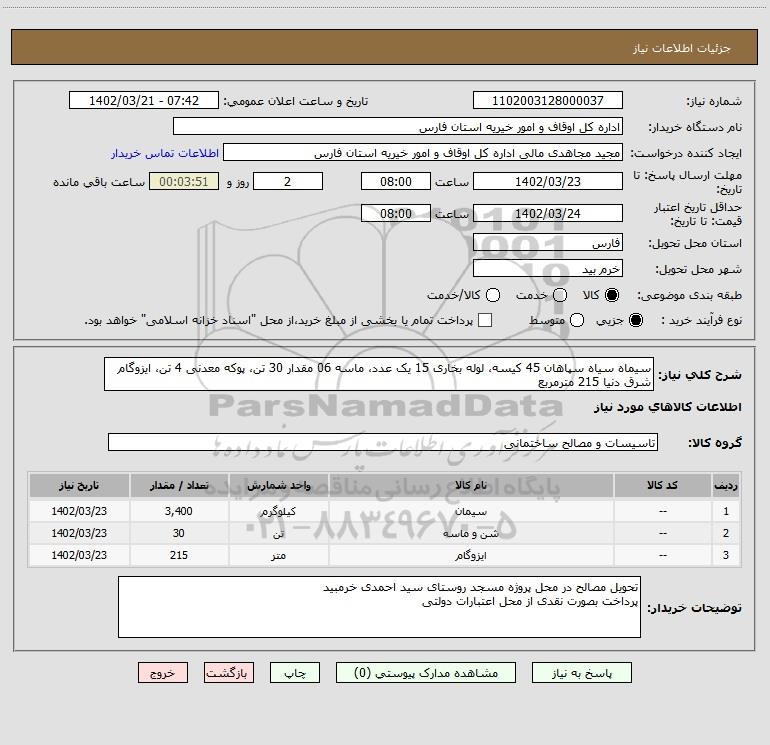
Task: Open buyer contact info link اطلاعات تماس خریدار
Action: pos(165,153)
